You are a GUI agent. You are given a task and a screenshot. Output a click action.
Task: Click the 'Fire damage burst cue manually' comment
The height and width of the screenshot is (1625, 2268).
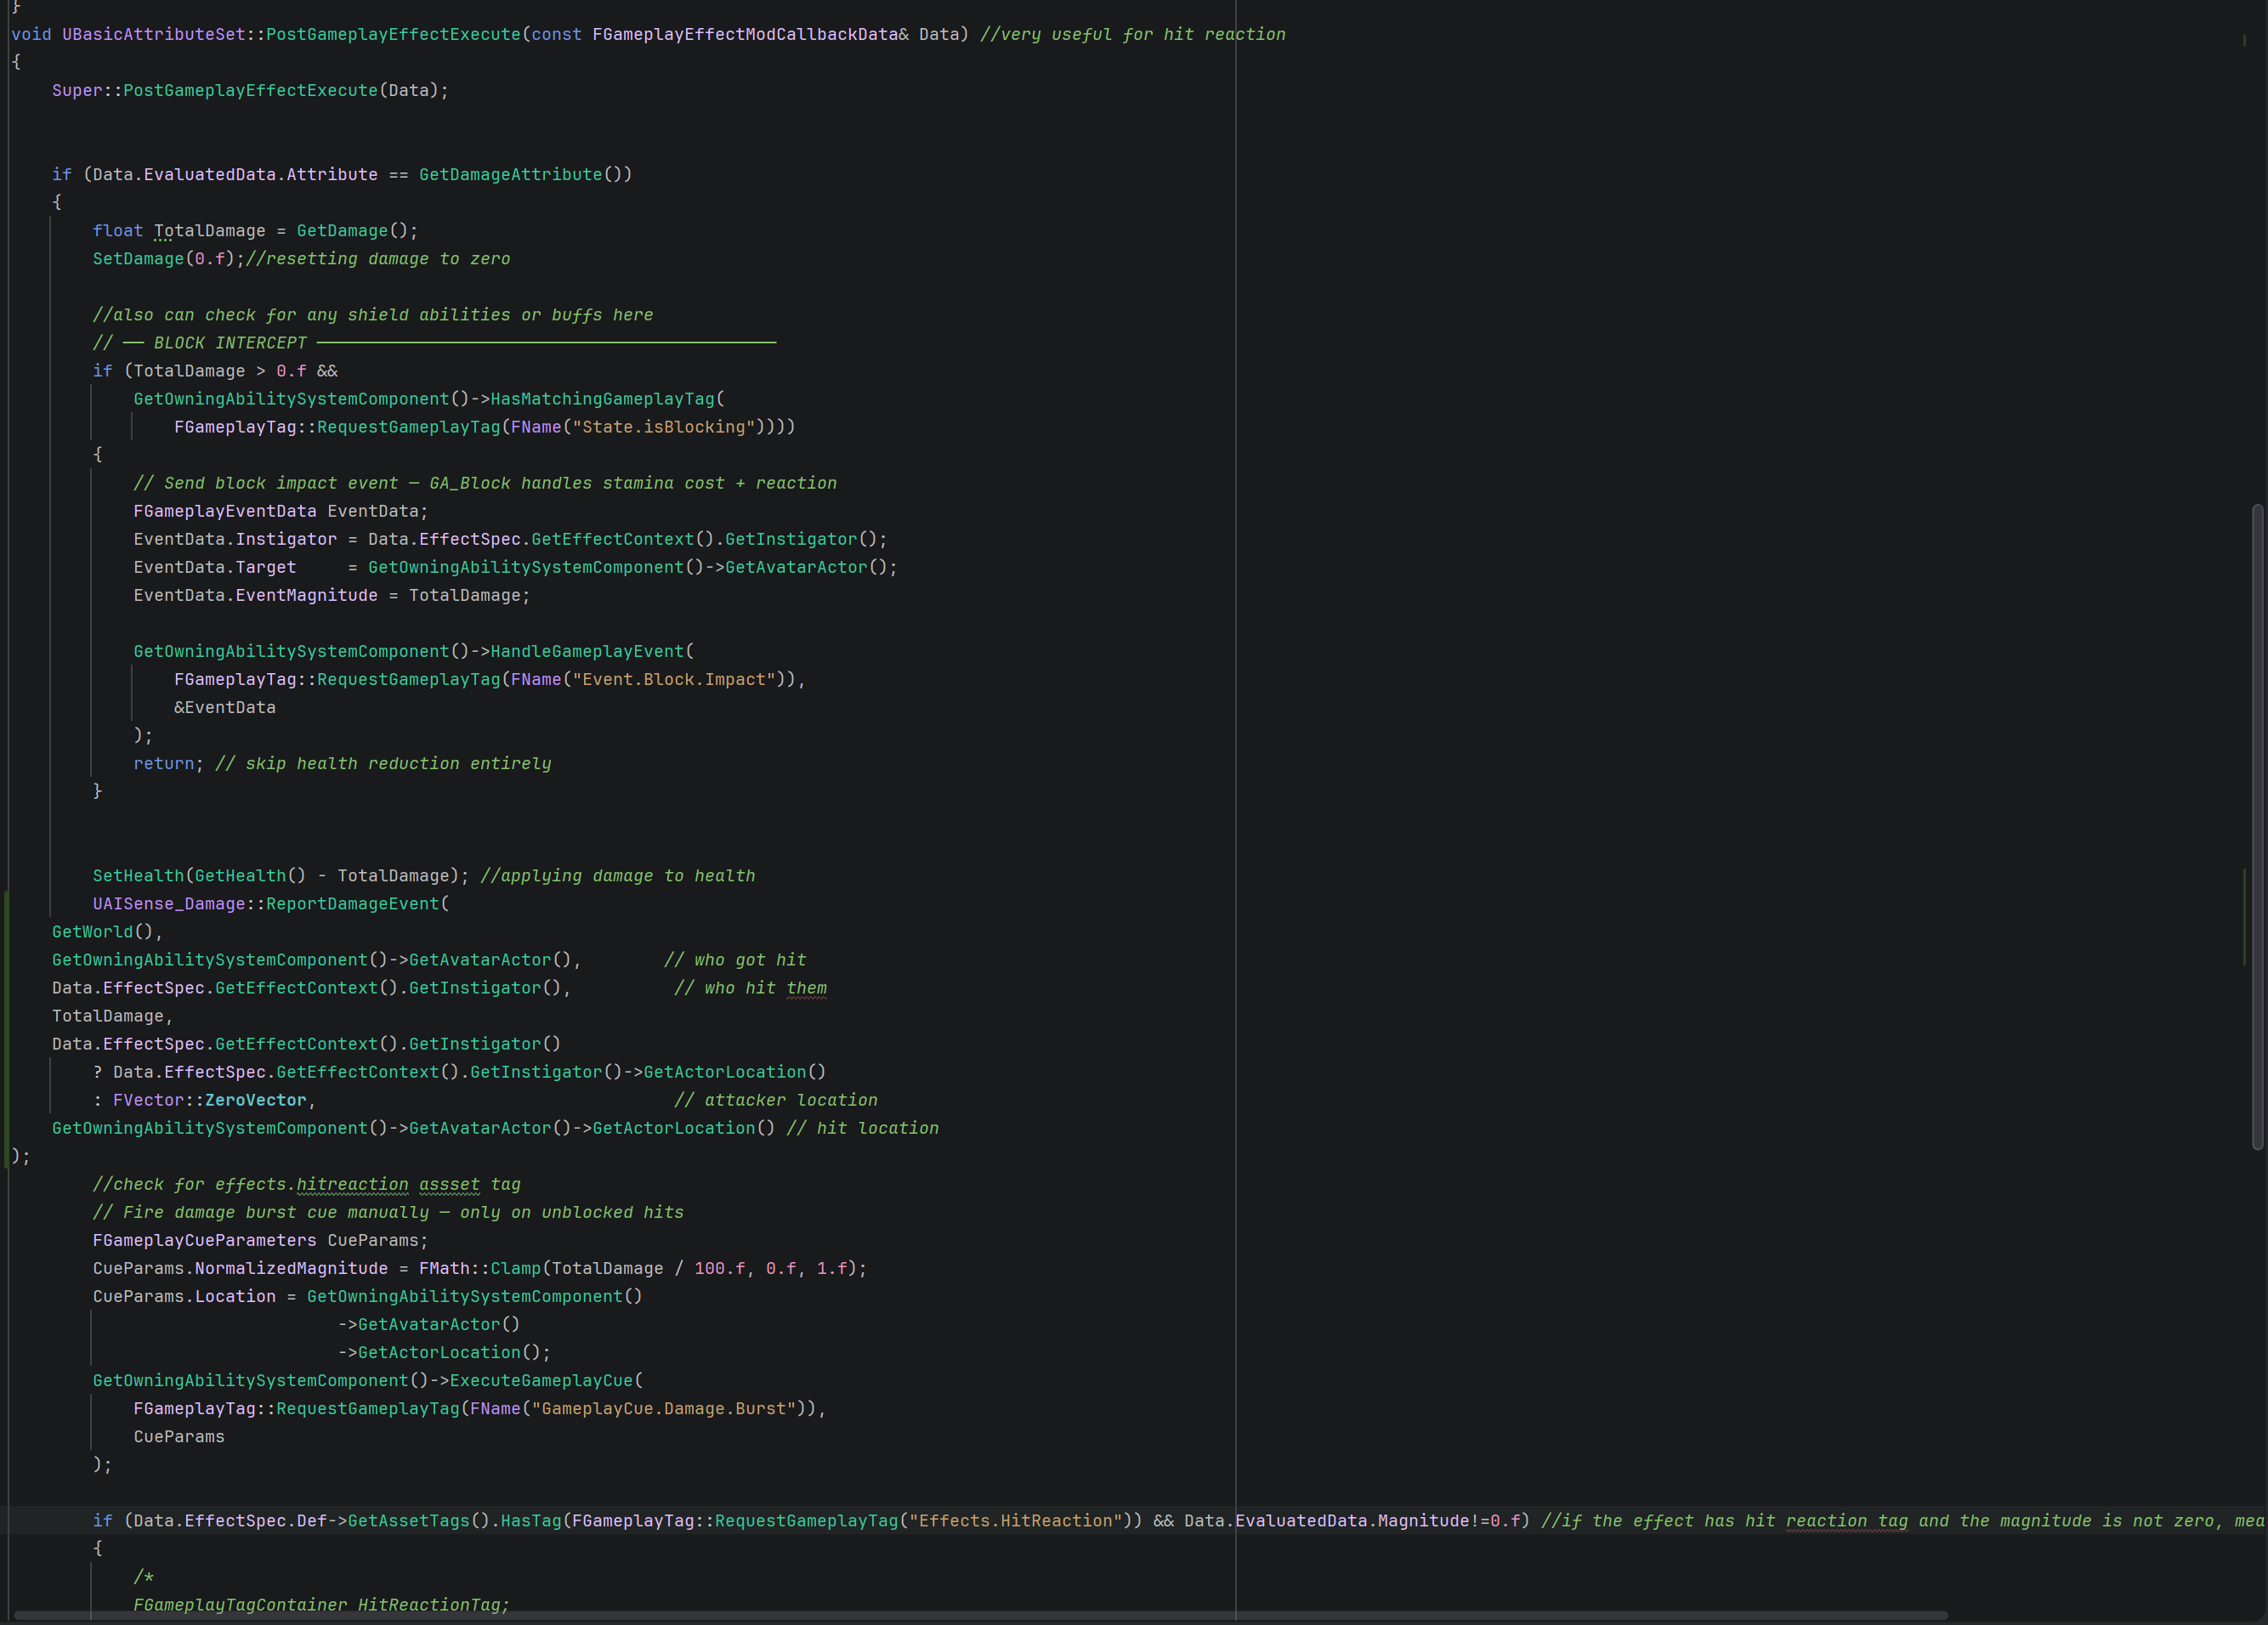388,1211
